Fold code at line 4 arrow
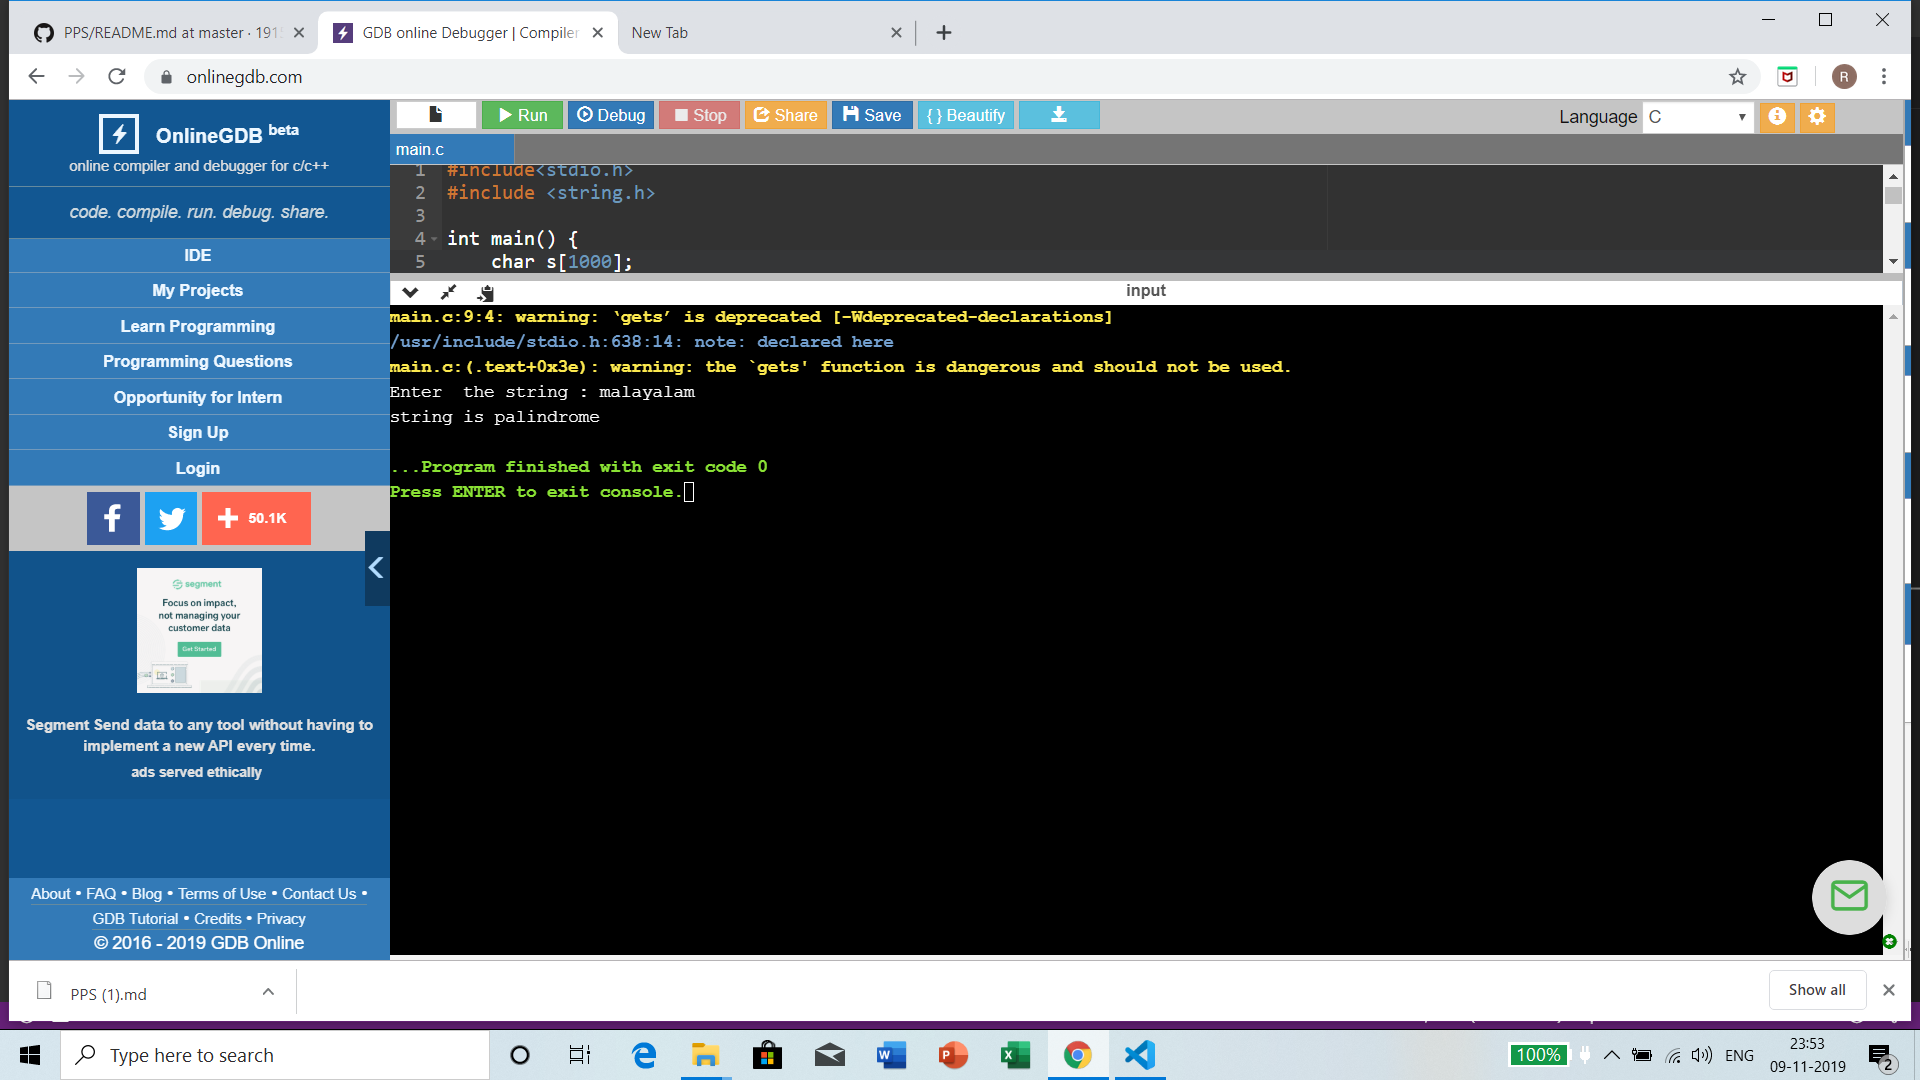 coord(434,239)
